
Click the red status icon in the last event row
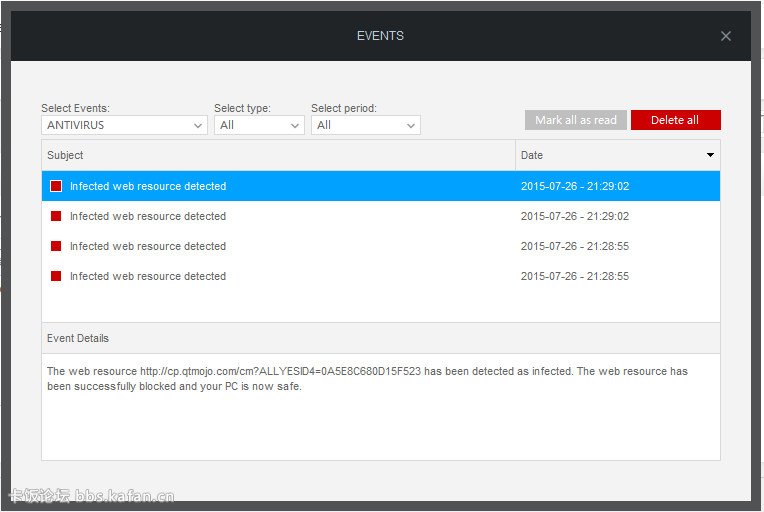(x=56, y=276)
